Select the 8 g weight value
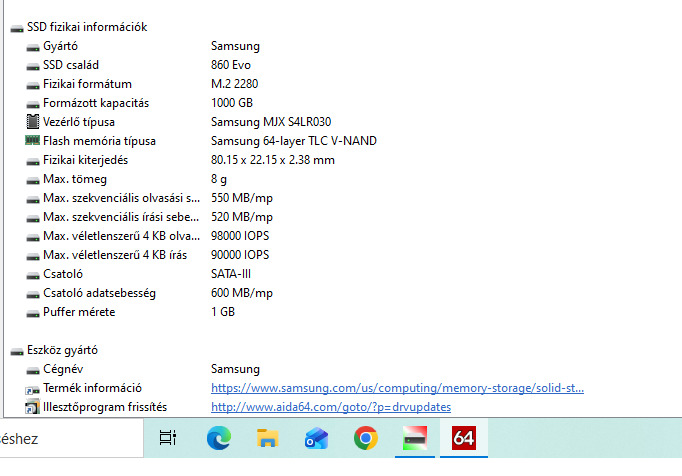Viewport: 682px width, 476px height. [x=219, y=179]
